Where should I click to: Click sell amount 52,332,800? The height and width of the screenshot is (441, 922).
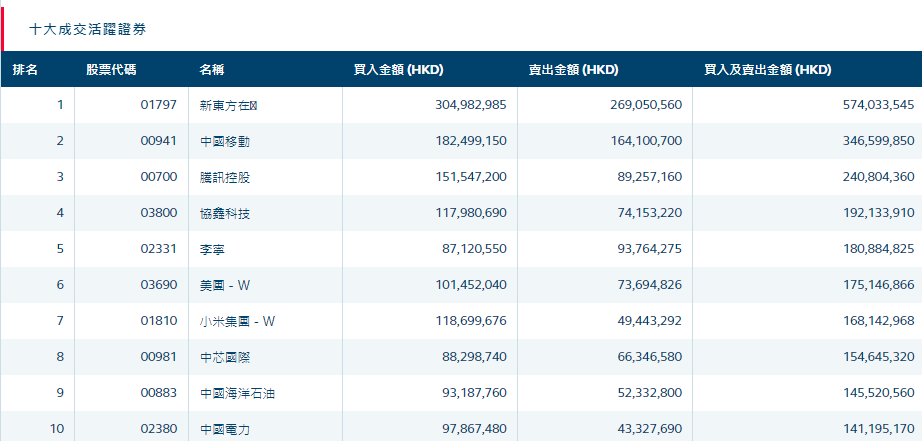(650, 393)
